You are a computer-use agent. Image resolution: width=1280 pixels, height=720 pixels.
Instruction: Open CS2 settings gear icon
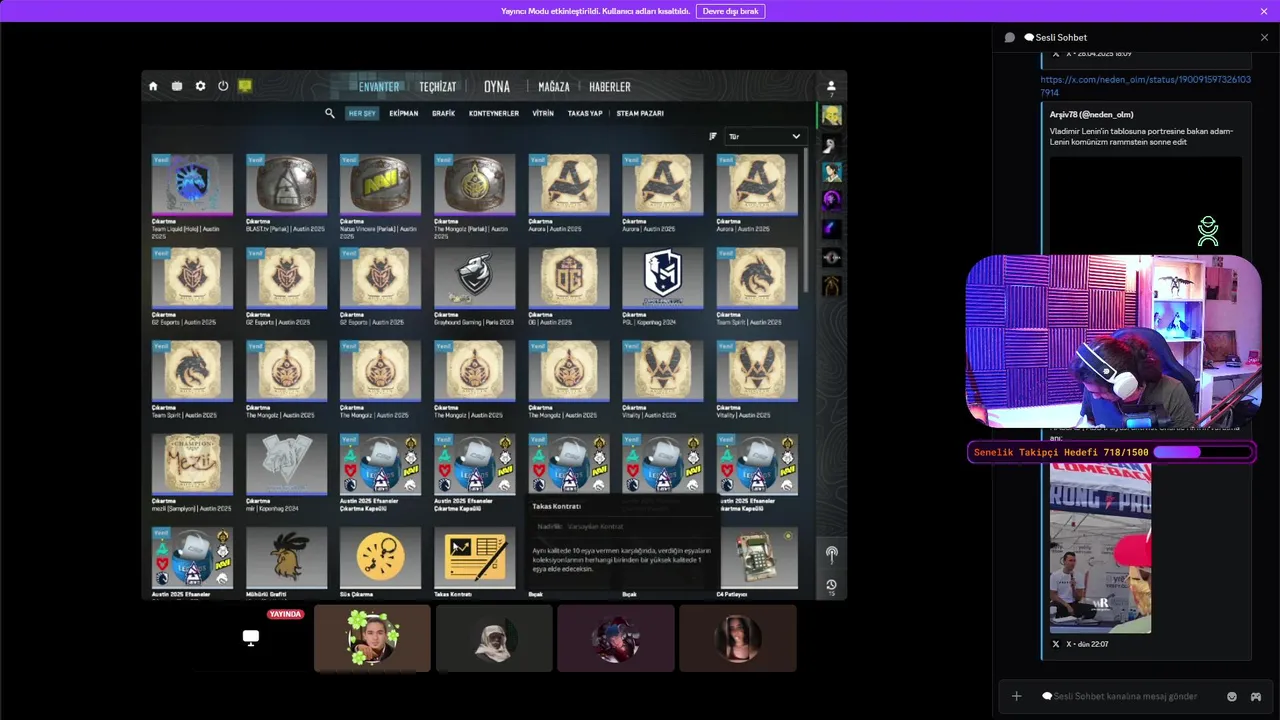click(200, 86)
